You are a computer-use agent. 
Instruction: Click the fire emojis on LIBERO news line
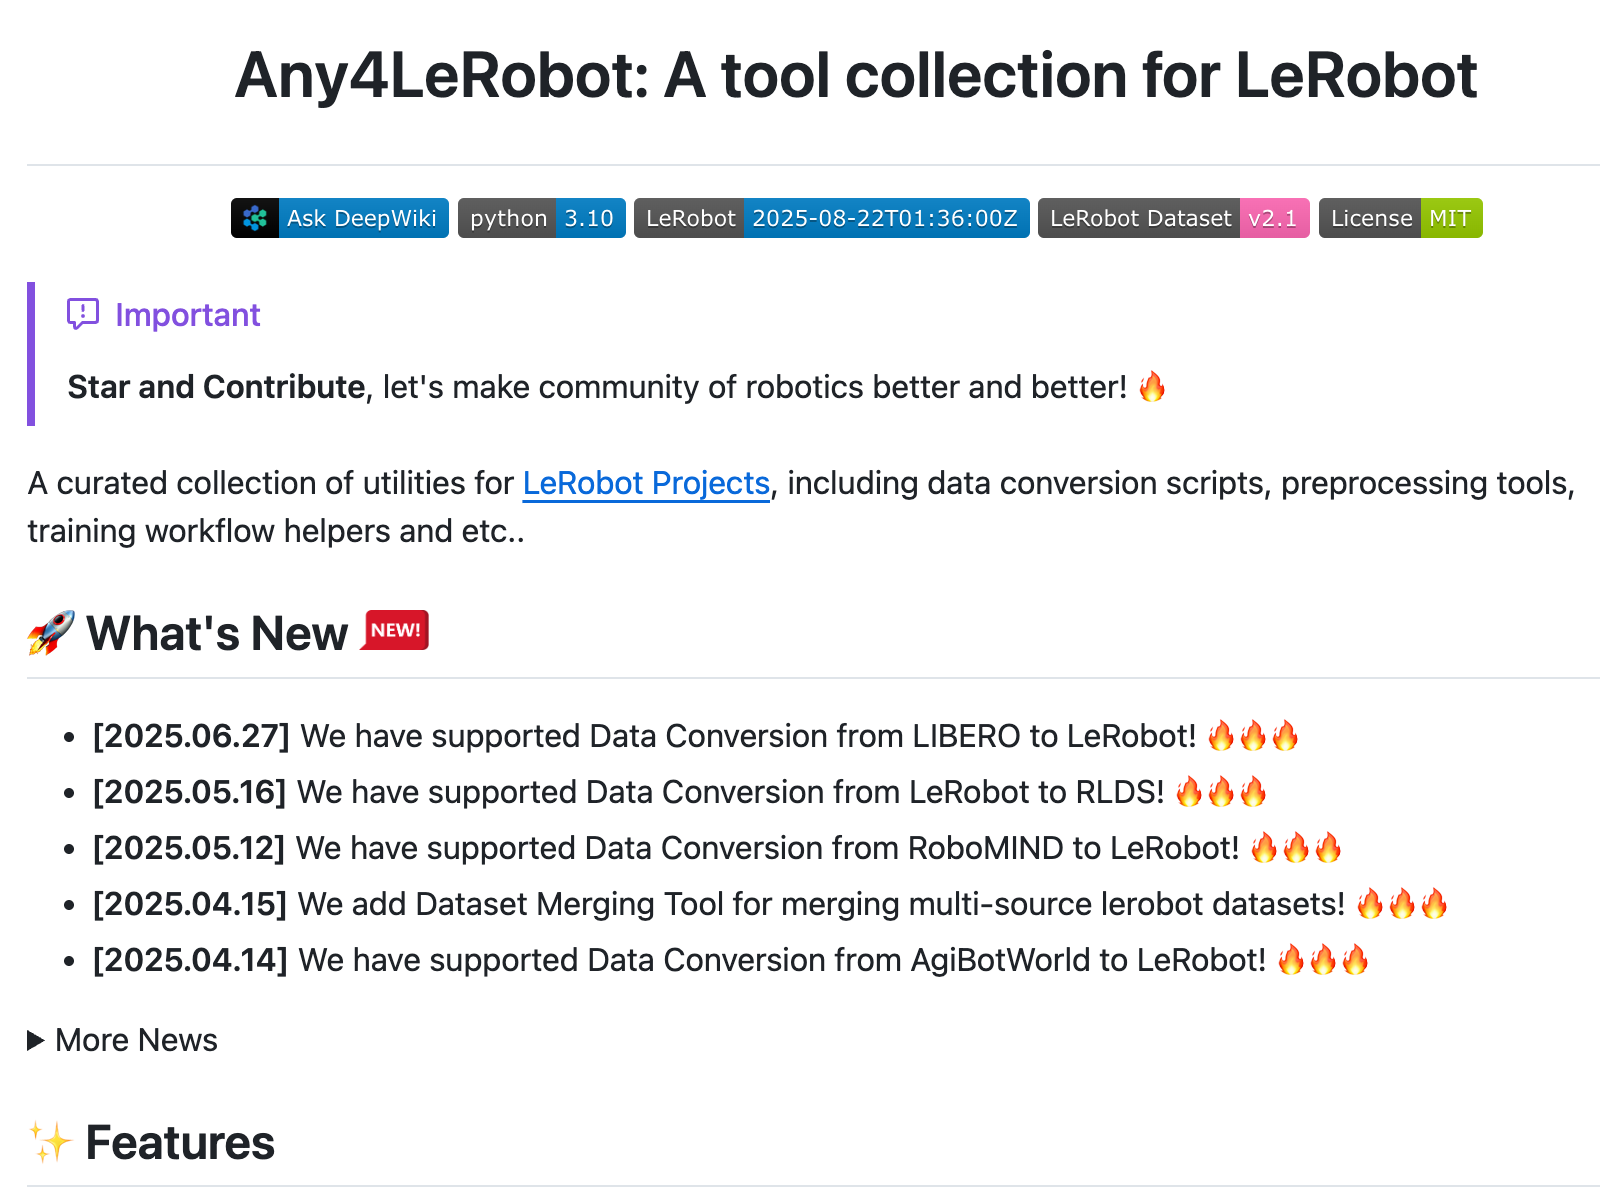[x=1252, y=736]
